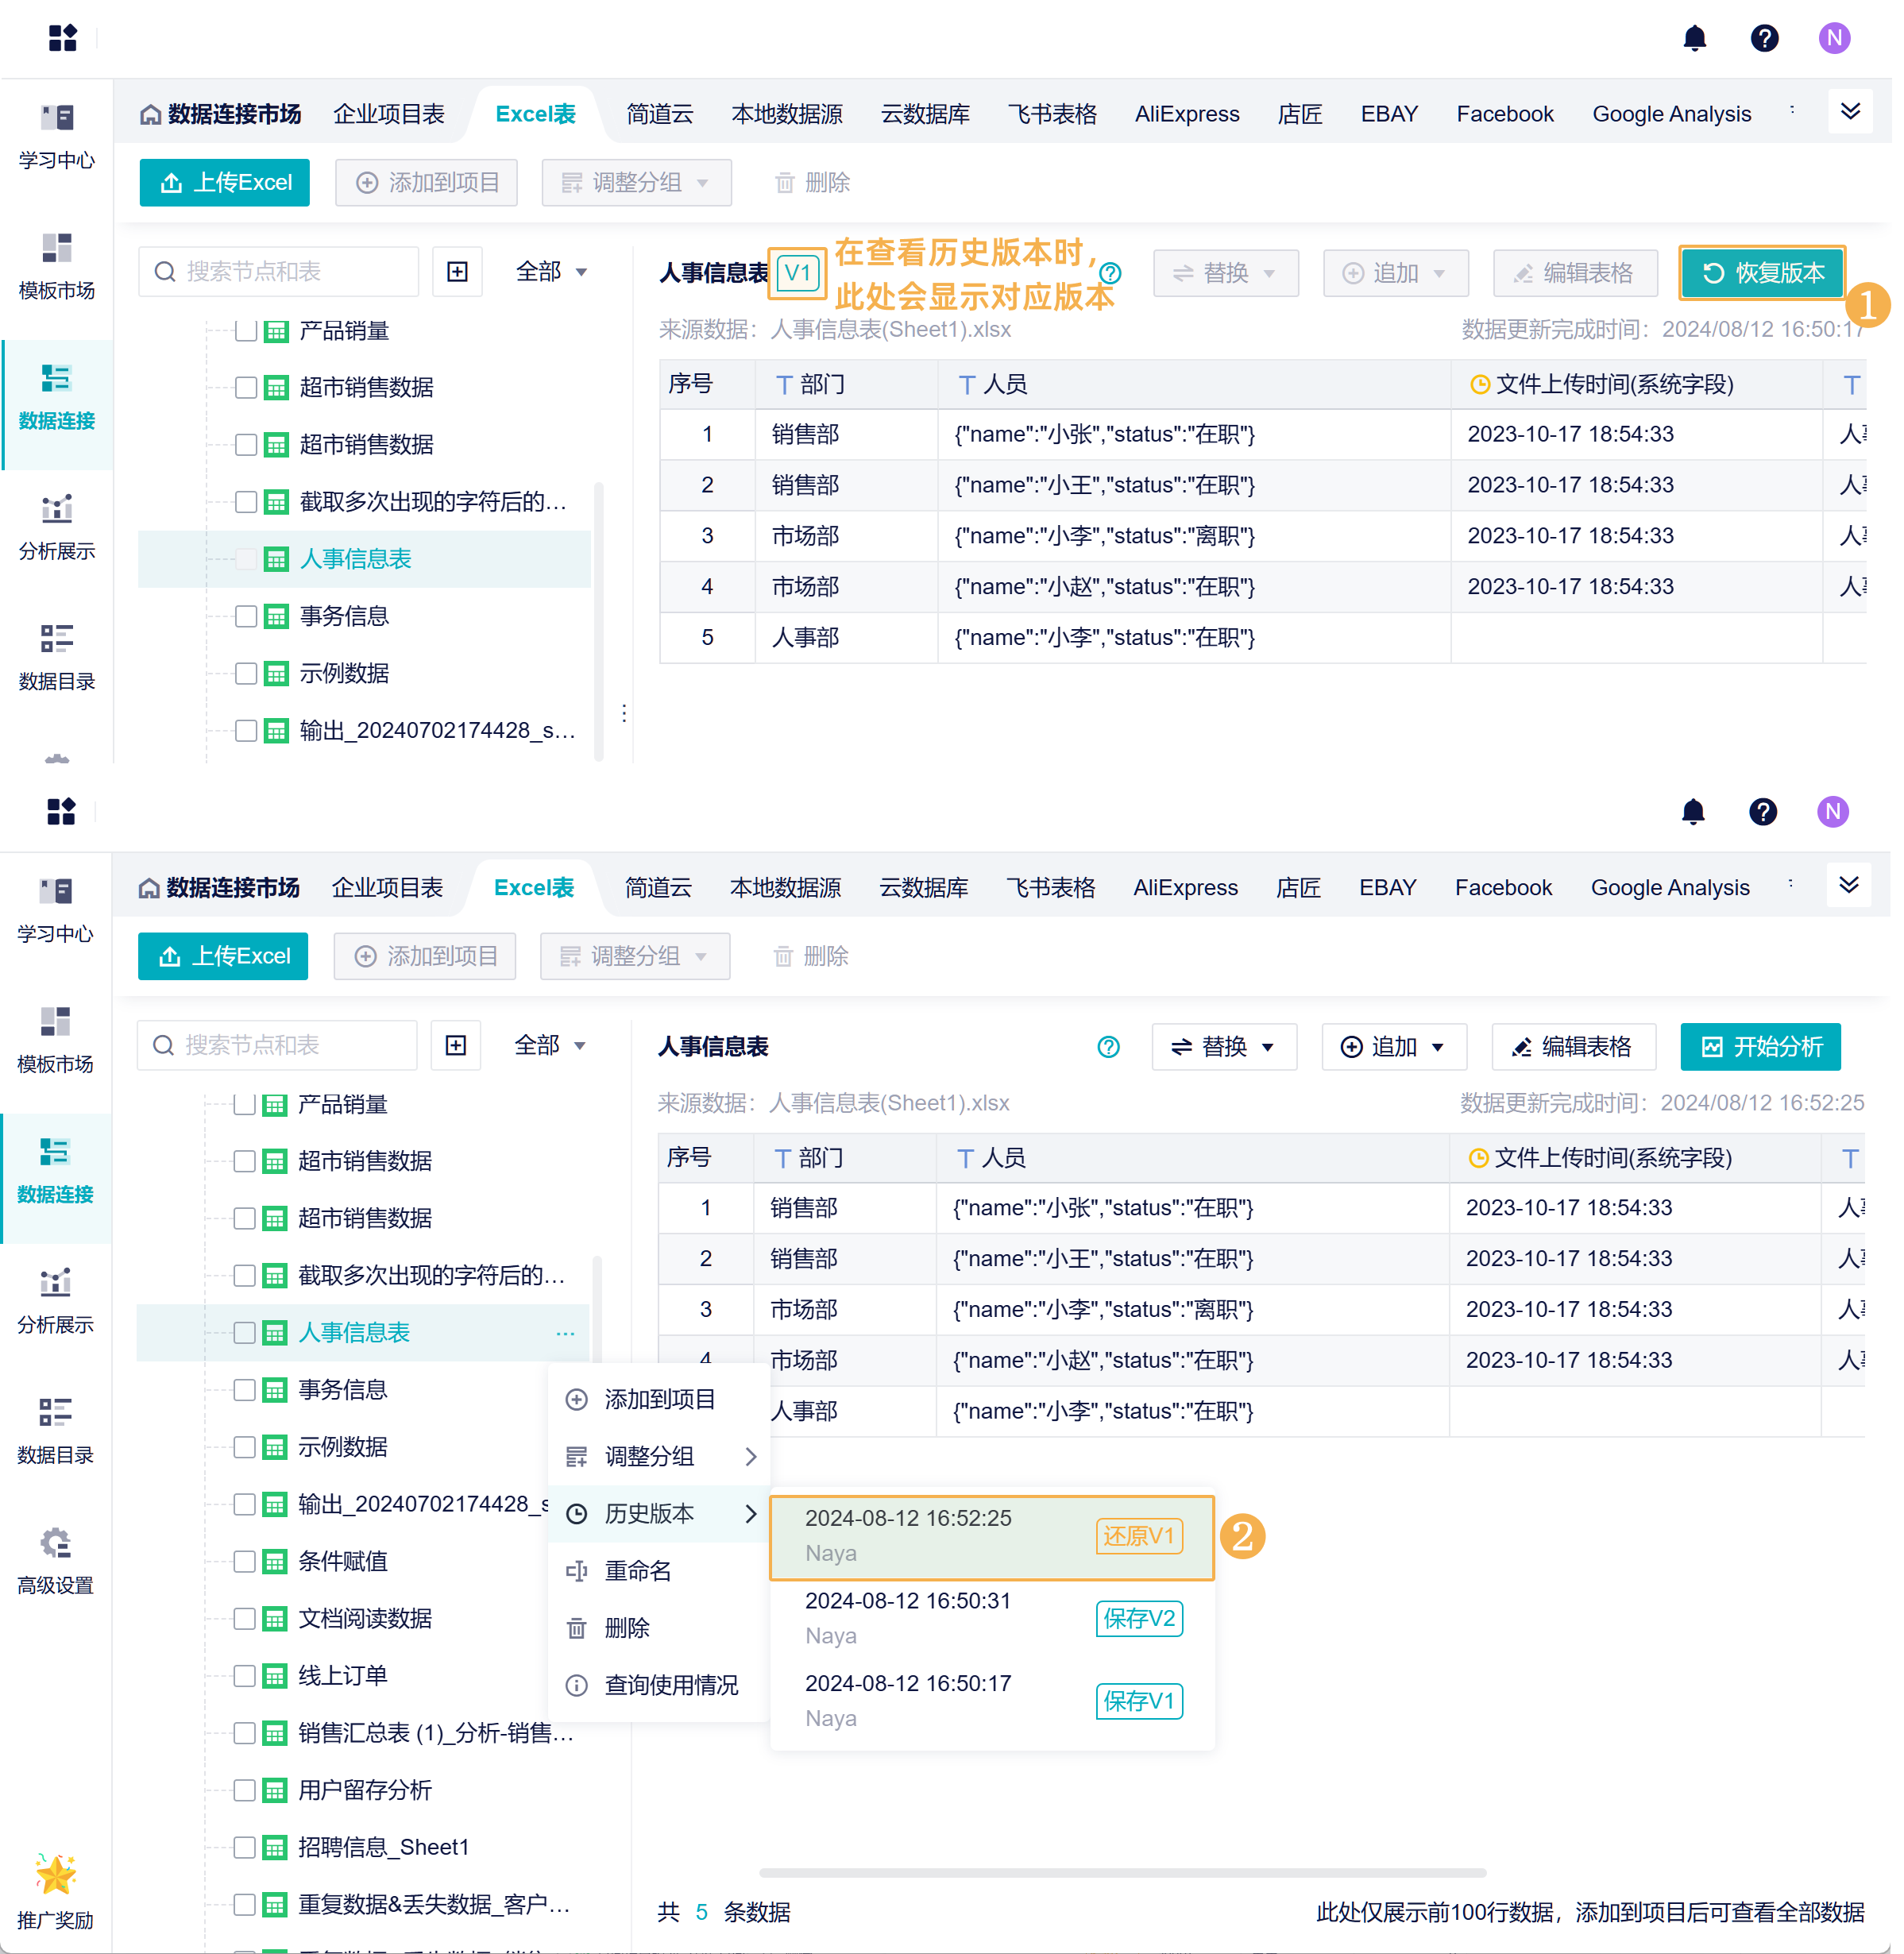Open the app grid icon in the lower view
Viewport: 1904px width, 1954px height.
click(x=61, y=811)
